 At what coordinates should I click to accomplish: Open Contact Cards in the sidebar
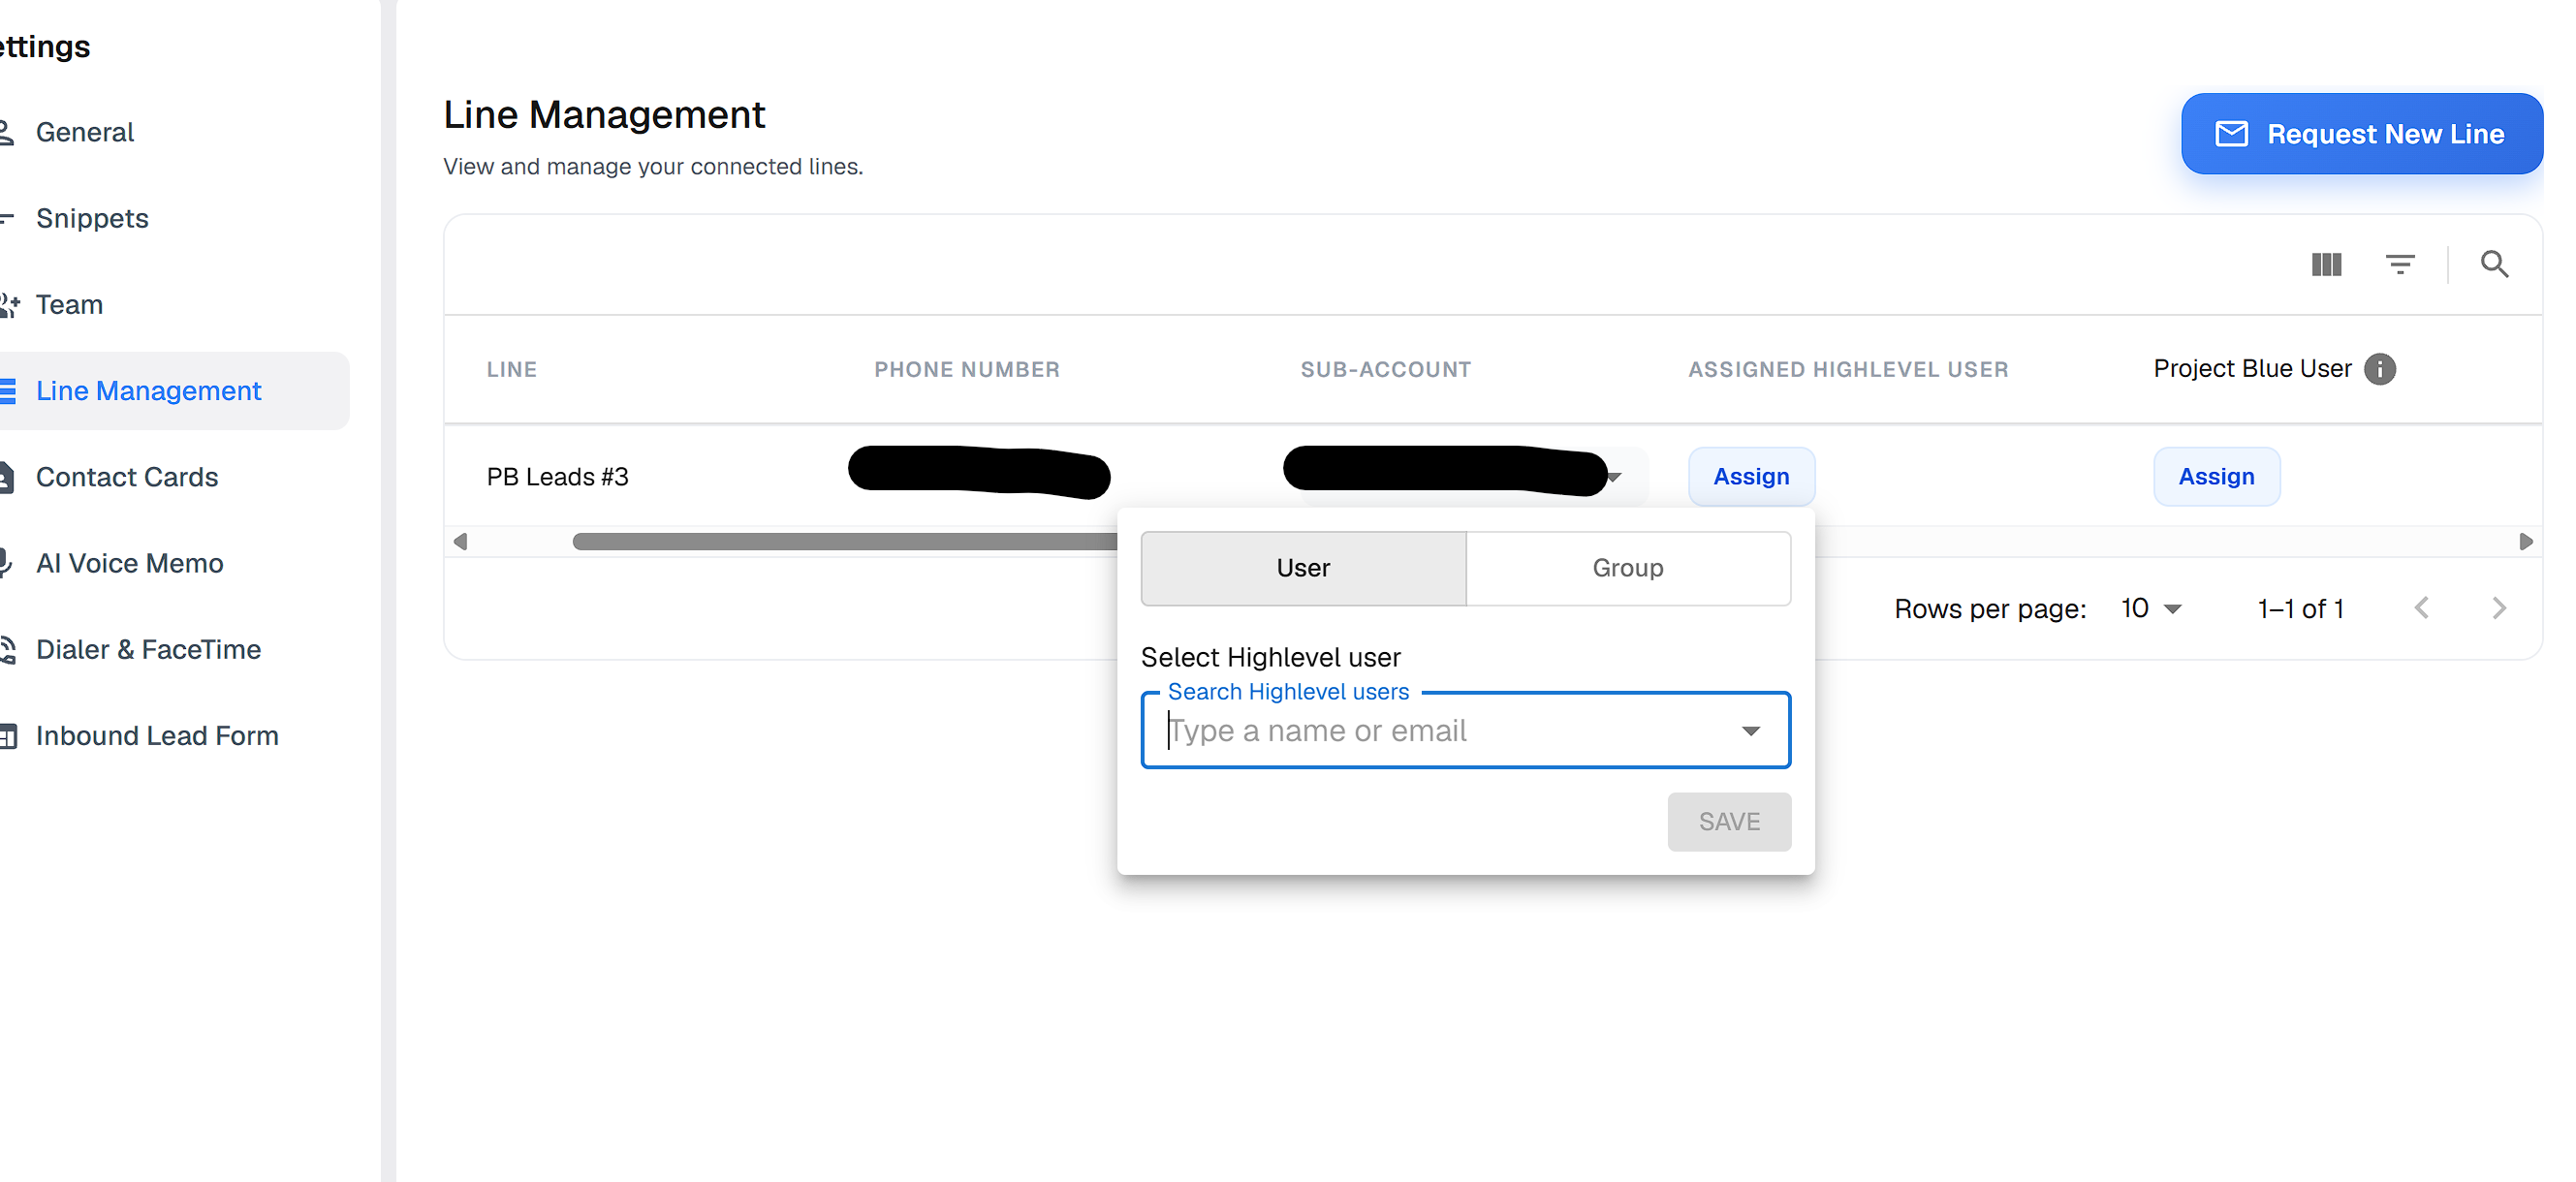tap(127, 477)
